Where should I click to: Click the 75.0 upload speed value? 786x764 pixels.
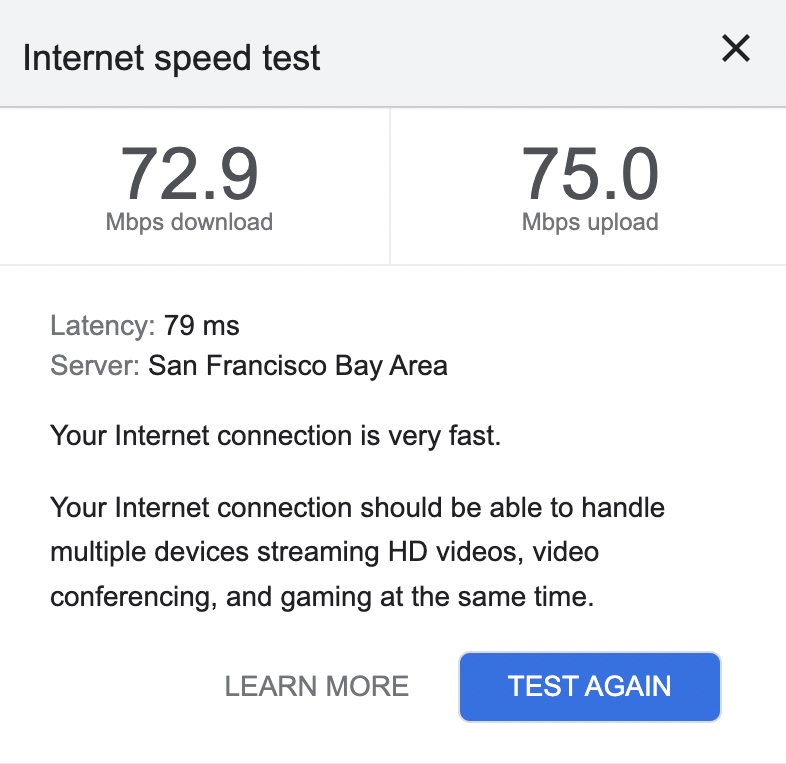[590, 175]
